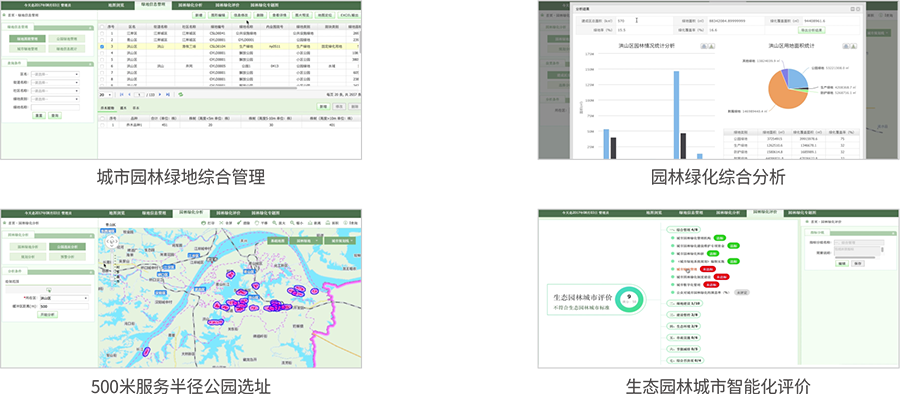Click the start analysis button under the buffer distance field

point(48,315)
